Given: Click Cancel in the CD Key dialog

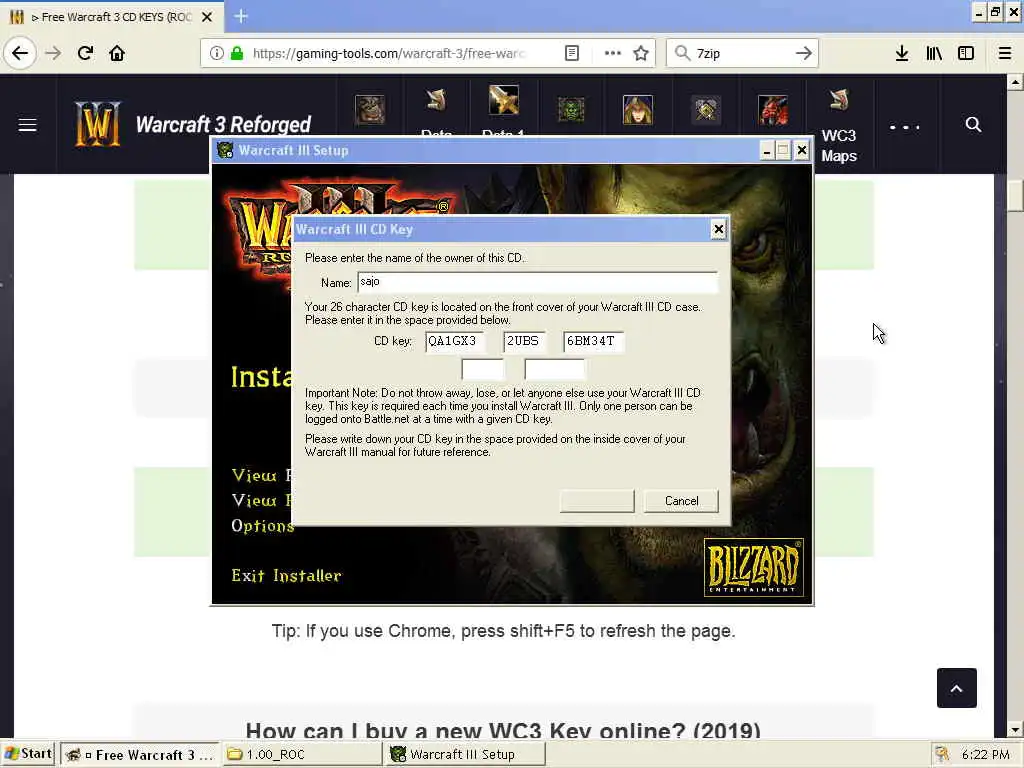Looking at the screenshot, I should (681, 501).
